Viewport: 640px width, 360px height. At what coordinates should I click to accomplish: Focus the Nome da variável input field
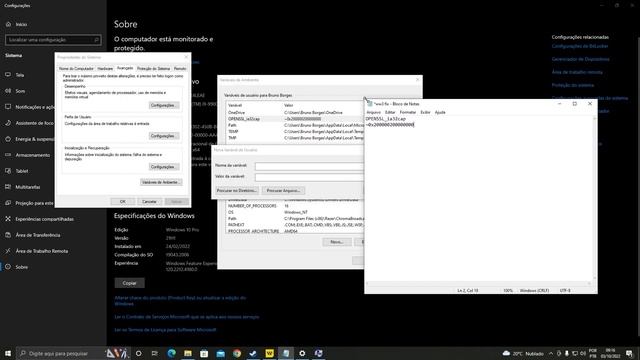(x=309, y=166)
